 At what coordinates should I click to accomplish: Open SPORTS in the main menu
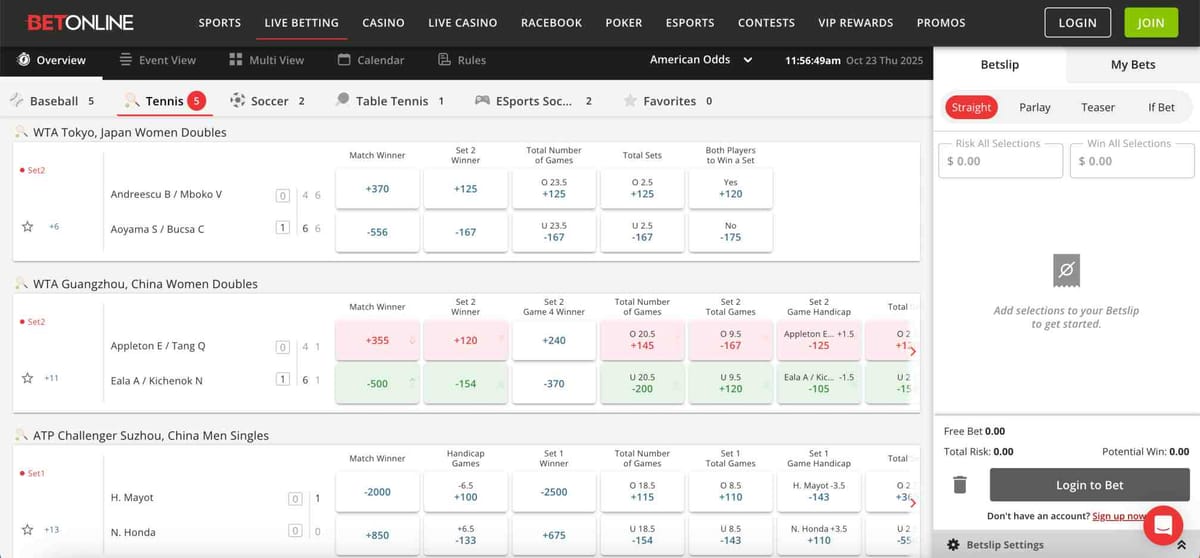tap(220, 23)
